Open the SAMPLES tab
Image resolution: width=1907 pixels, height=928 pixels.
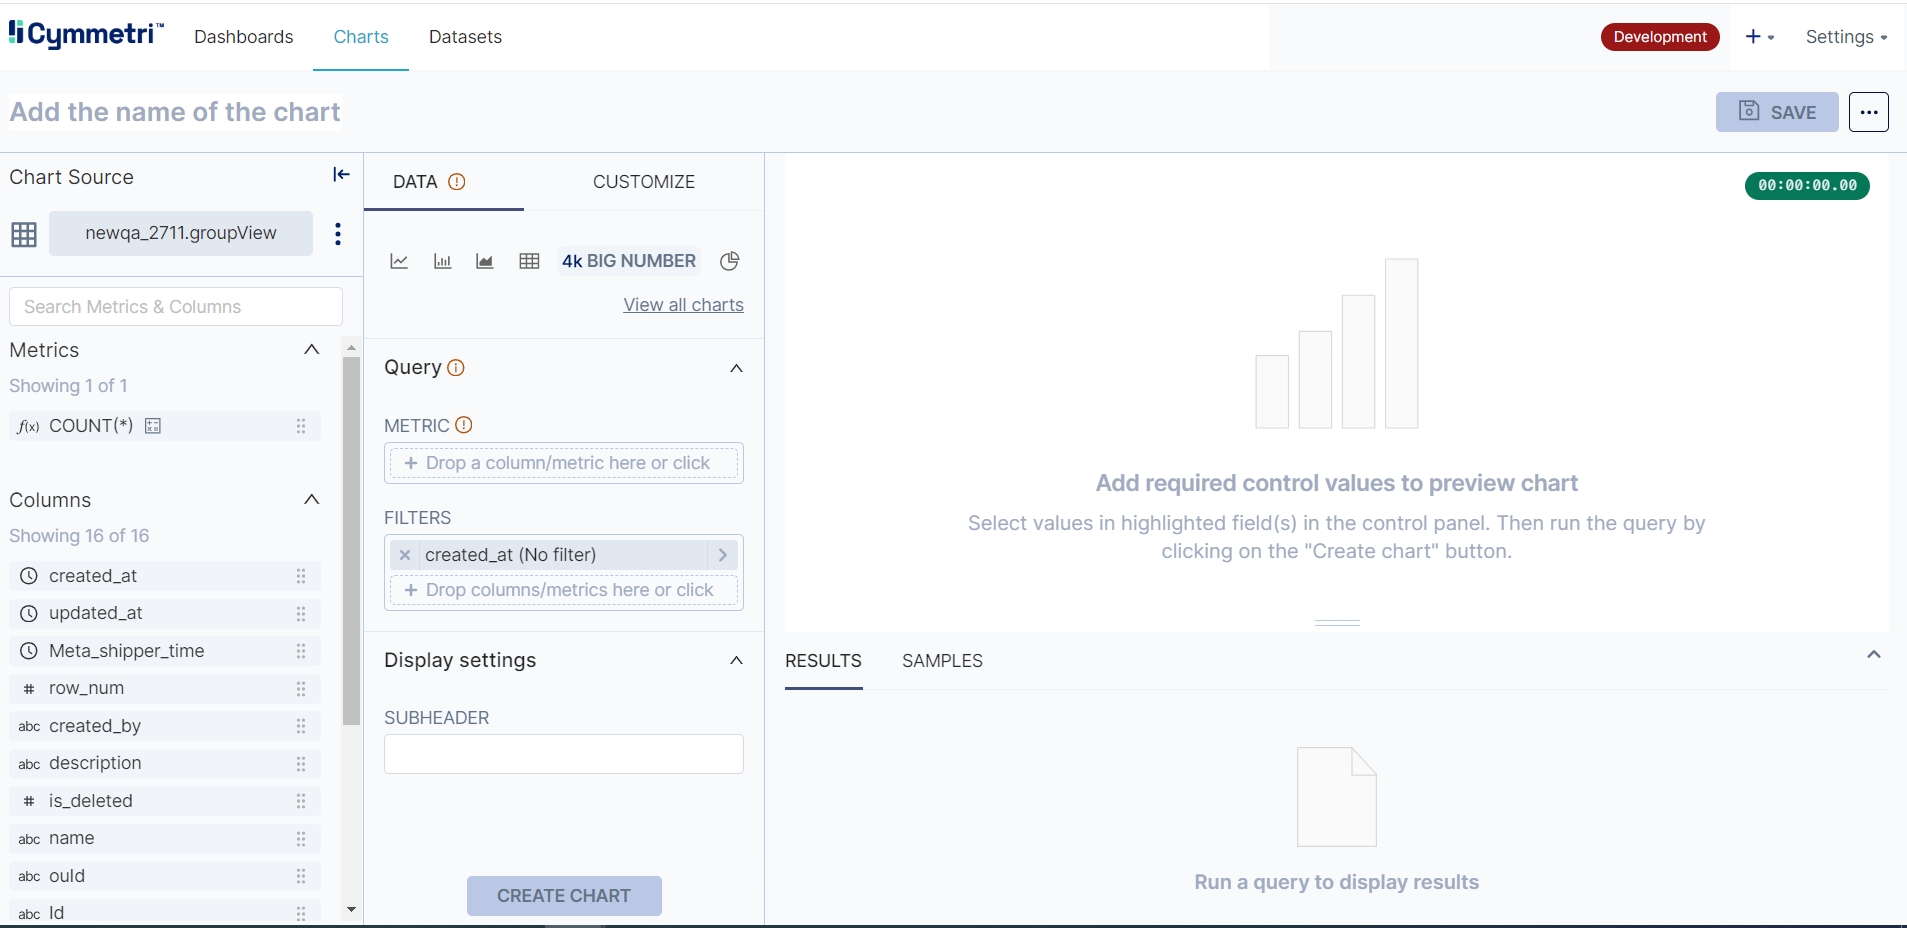pyautogui.click(x=942, y=661)
